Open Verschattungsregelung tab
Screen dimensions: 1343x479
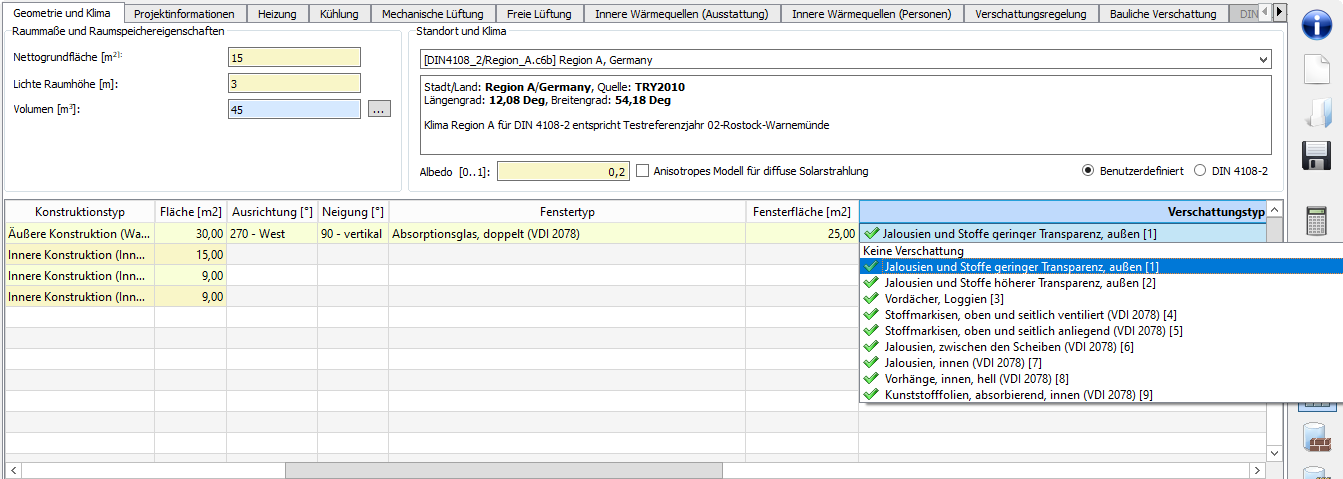click(1031, 14)
